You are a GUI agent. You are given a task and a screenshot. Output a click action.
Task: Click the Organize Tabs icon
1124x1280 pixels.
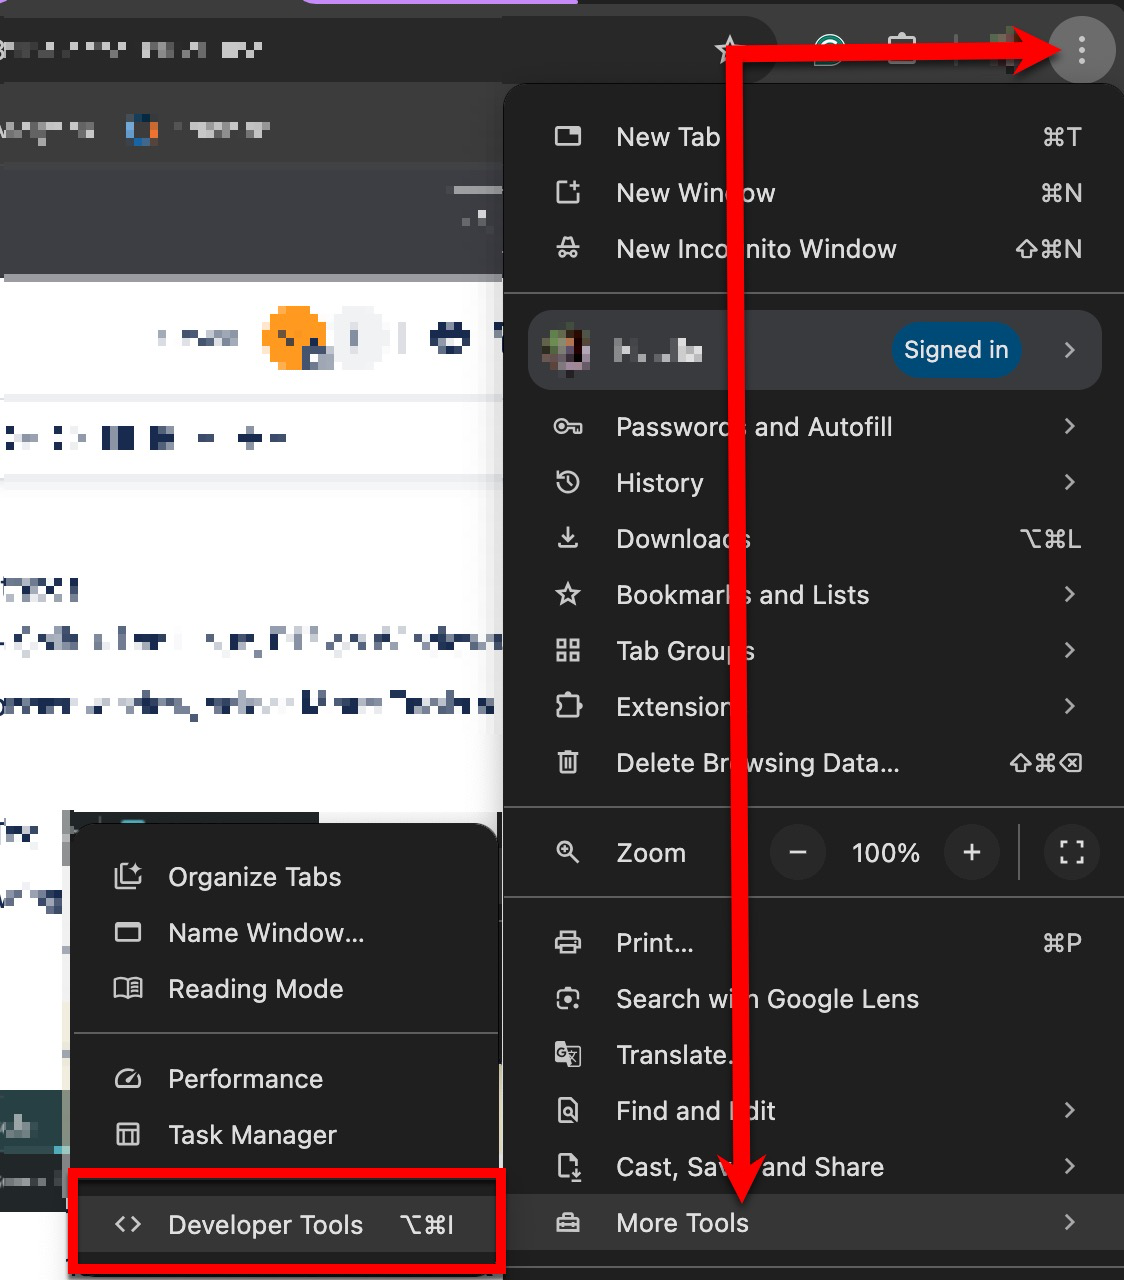click(x=128, y=876)
